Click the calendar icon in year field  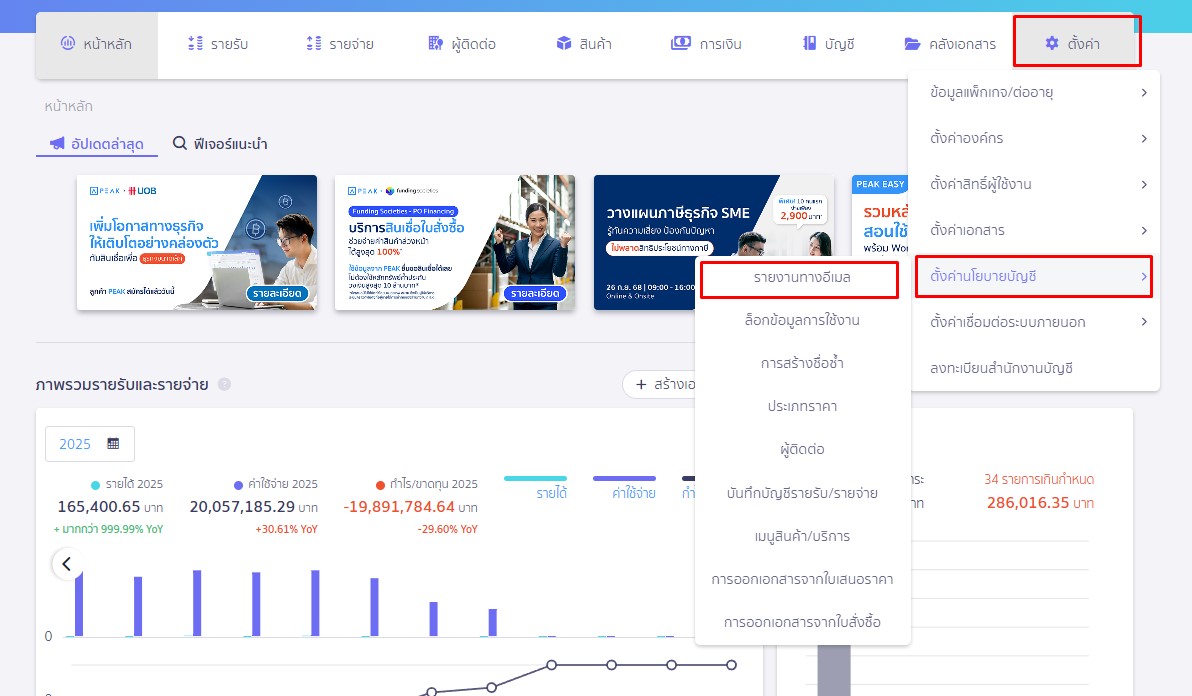(x=113, y=444)
